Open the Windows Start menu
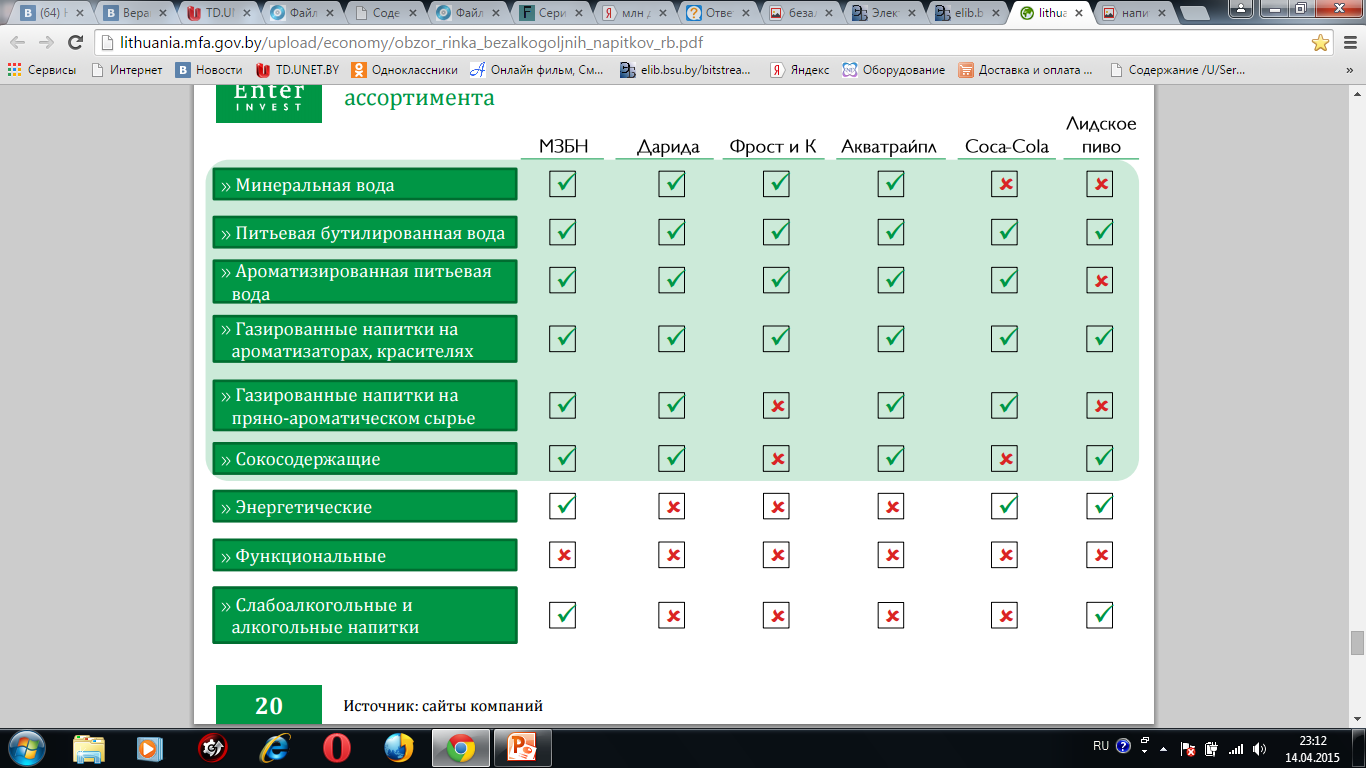Screen dimensions: 1366x768 pyautogui.click(x=26, y=747)
